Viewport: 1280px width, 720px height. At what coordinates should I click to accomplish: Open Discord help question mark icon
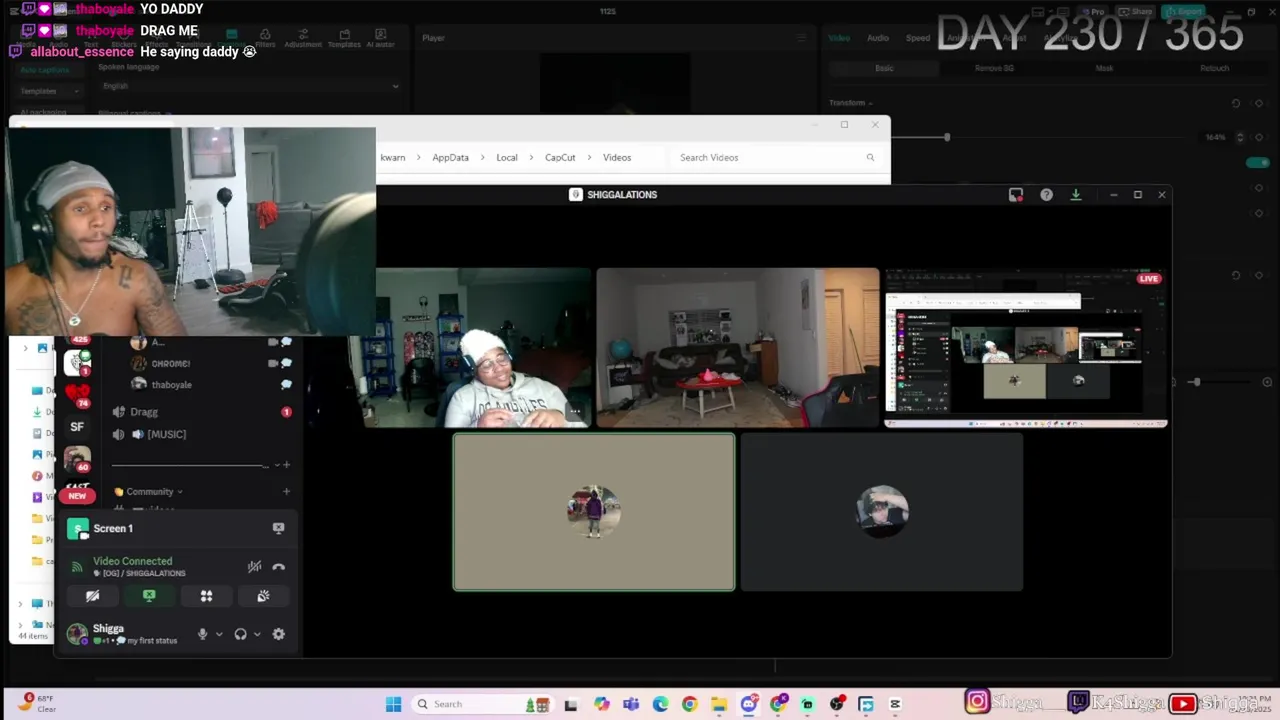1046,195
